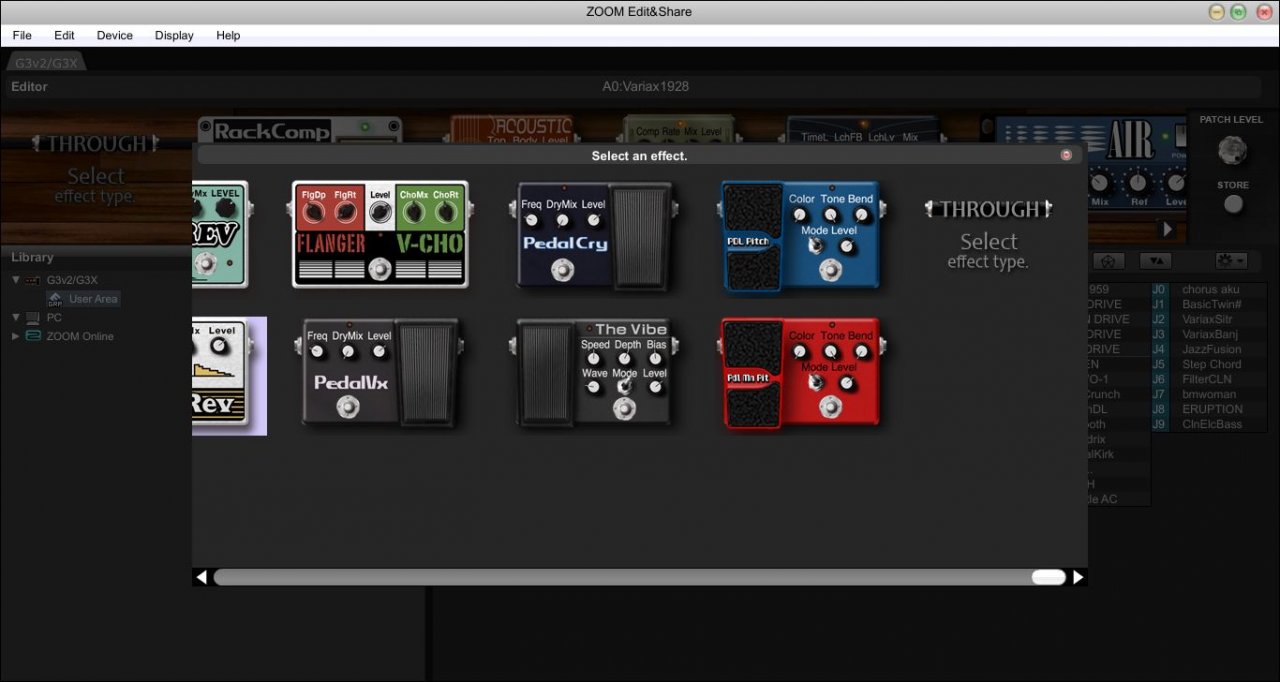Viewport: 1280px width, 682px height.
Task: Select patch J7 bmwoman
Action: point(1209,394)
